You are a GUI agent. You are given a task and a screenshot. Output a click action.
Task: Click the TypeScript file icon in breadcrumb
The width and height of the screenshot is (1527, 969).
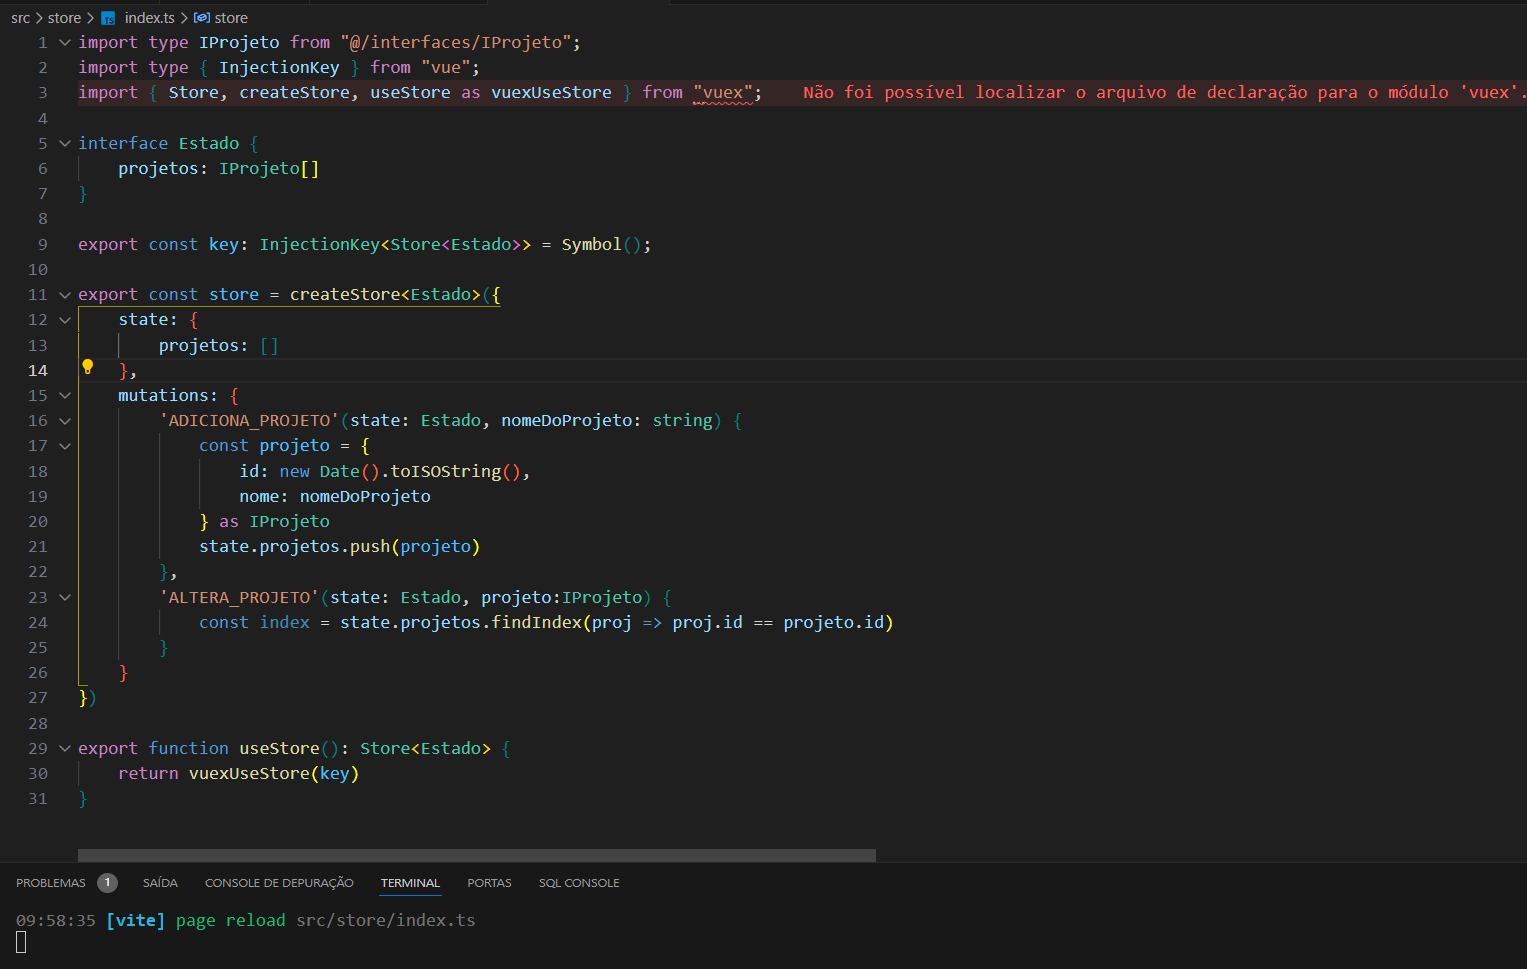coord(108,18)
